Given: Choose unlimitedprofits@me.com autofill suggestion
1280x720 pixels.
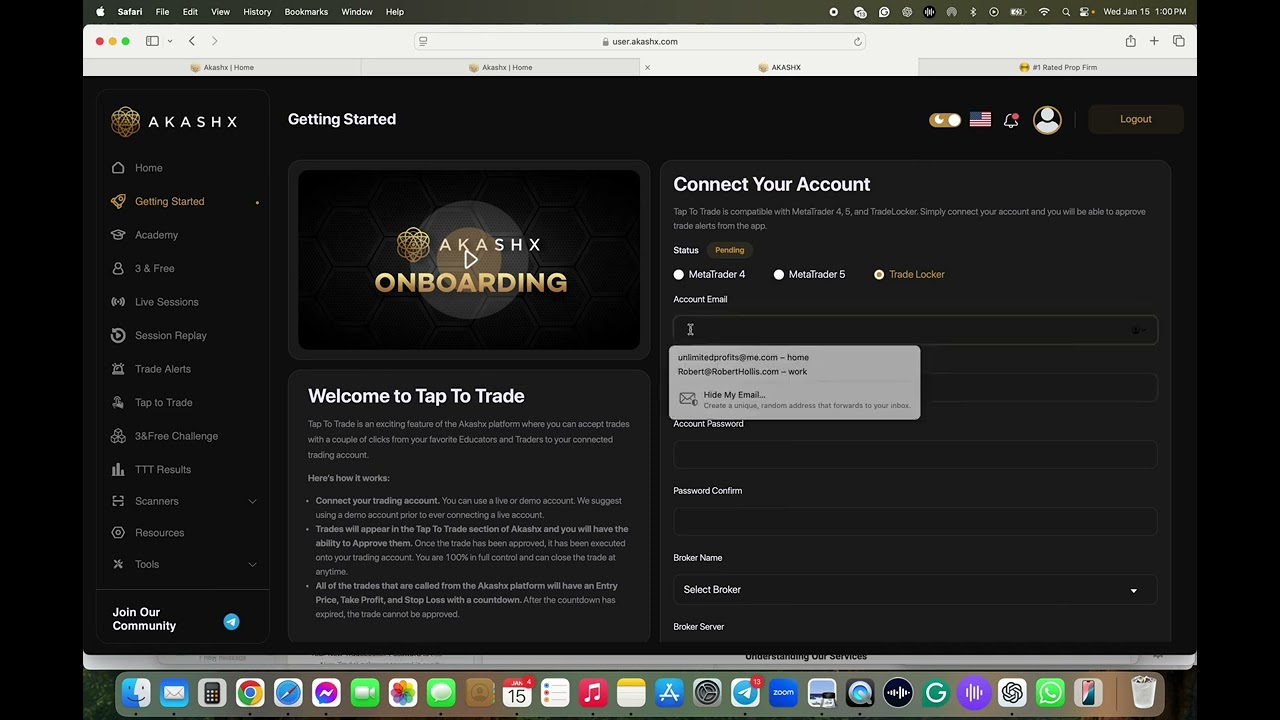Looking at the screenshot, I should point(743,357).
